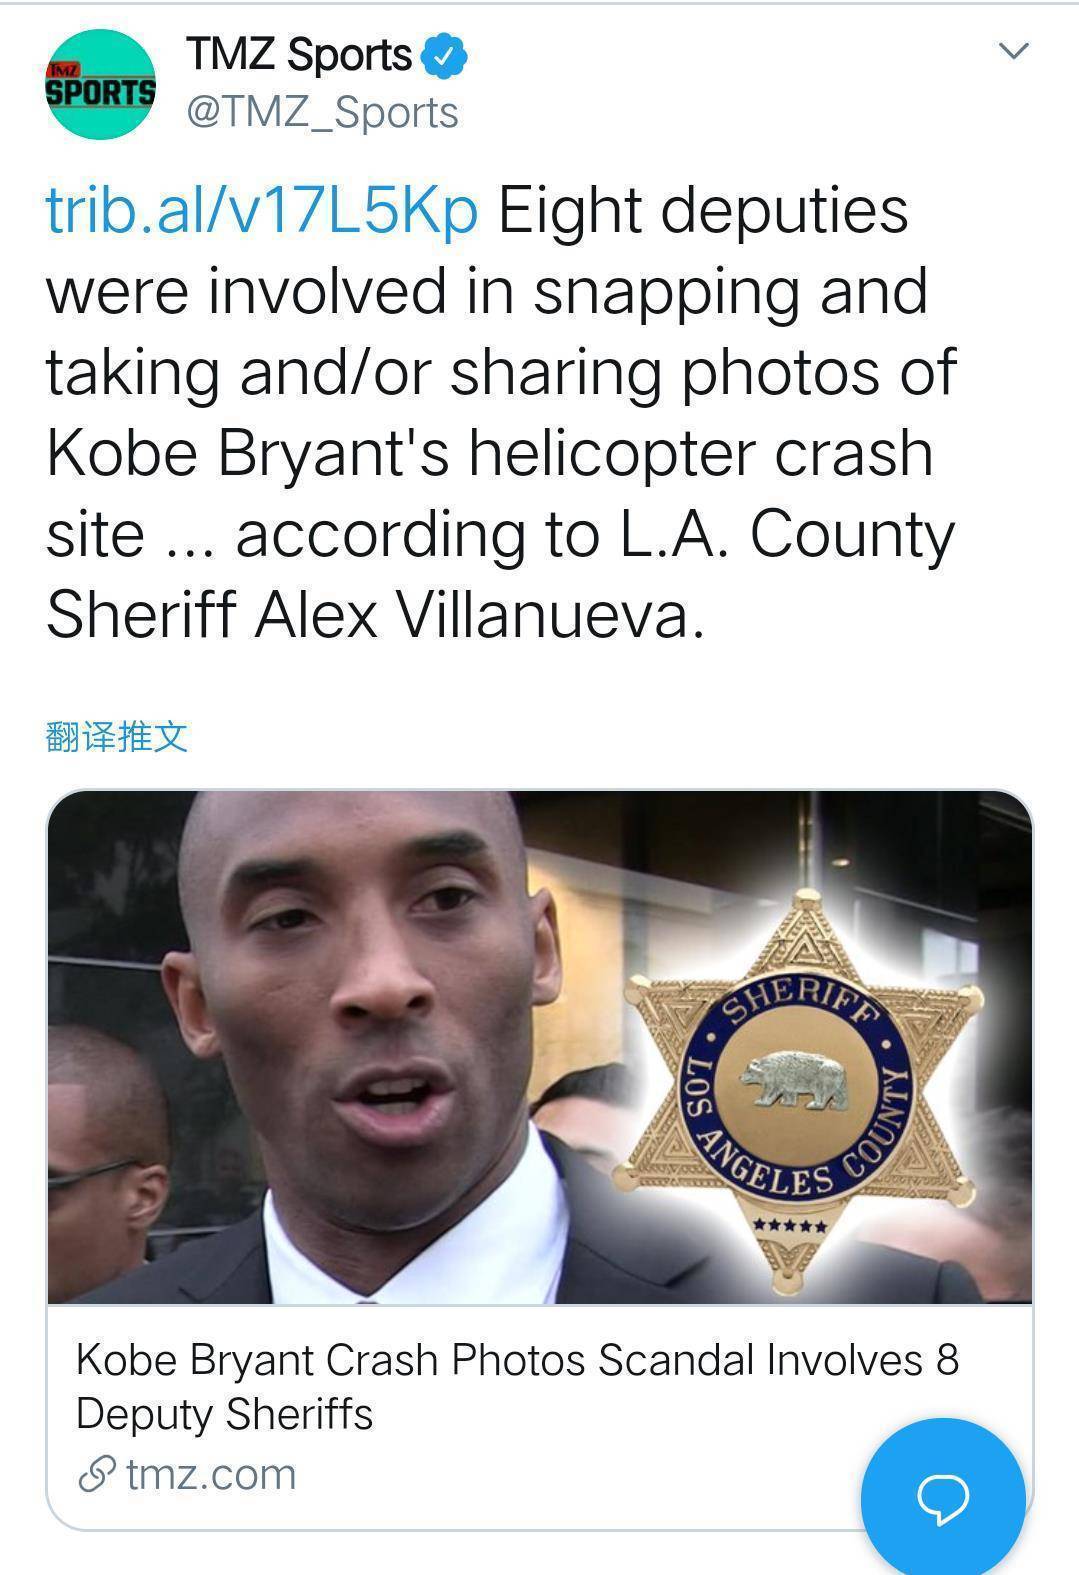1079x1575 pixels.
Task: Click the 'Kobe Bryant's helicopter crash' text line
Action: (x=490, y=453)
